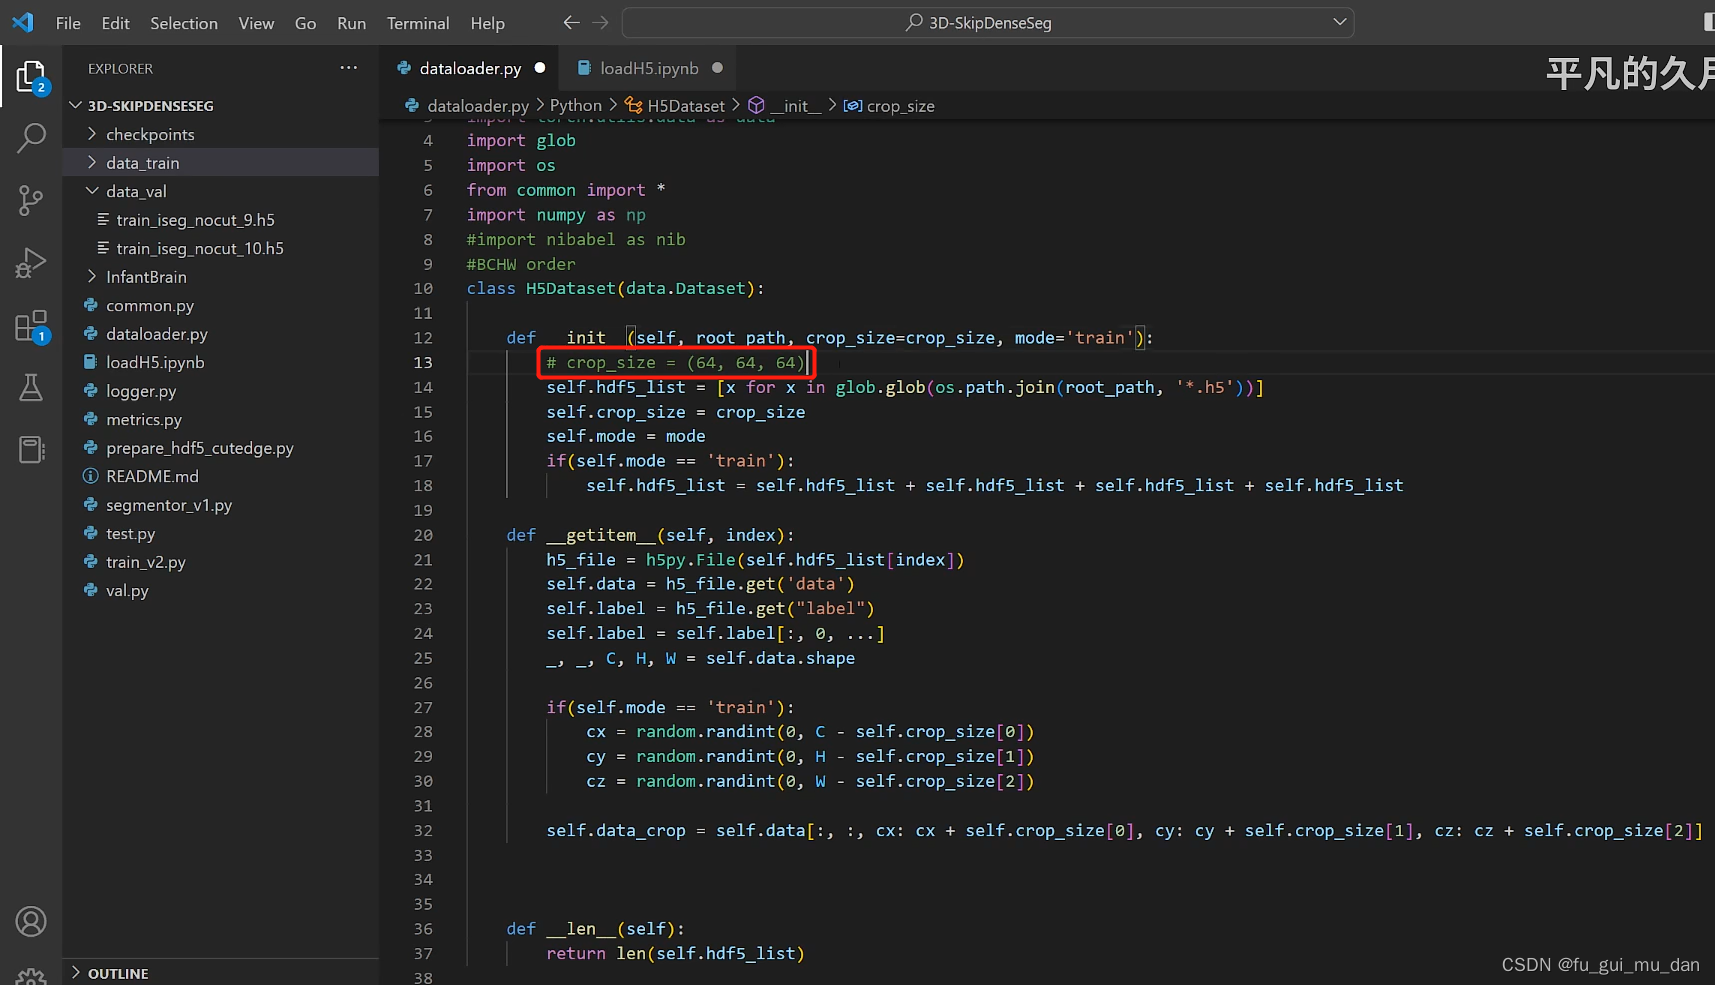Click H5Dataset in the breadcrumb
Screen dimensions: 1715x985
pos(686,105)
